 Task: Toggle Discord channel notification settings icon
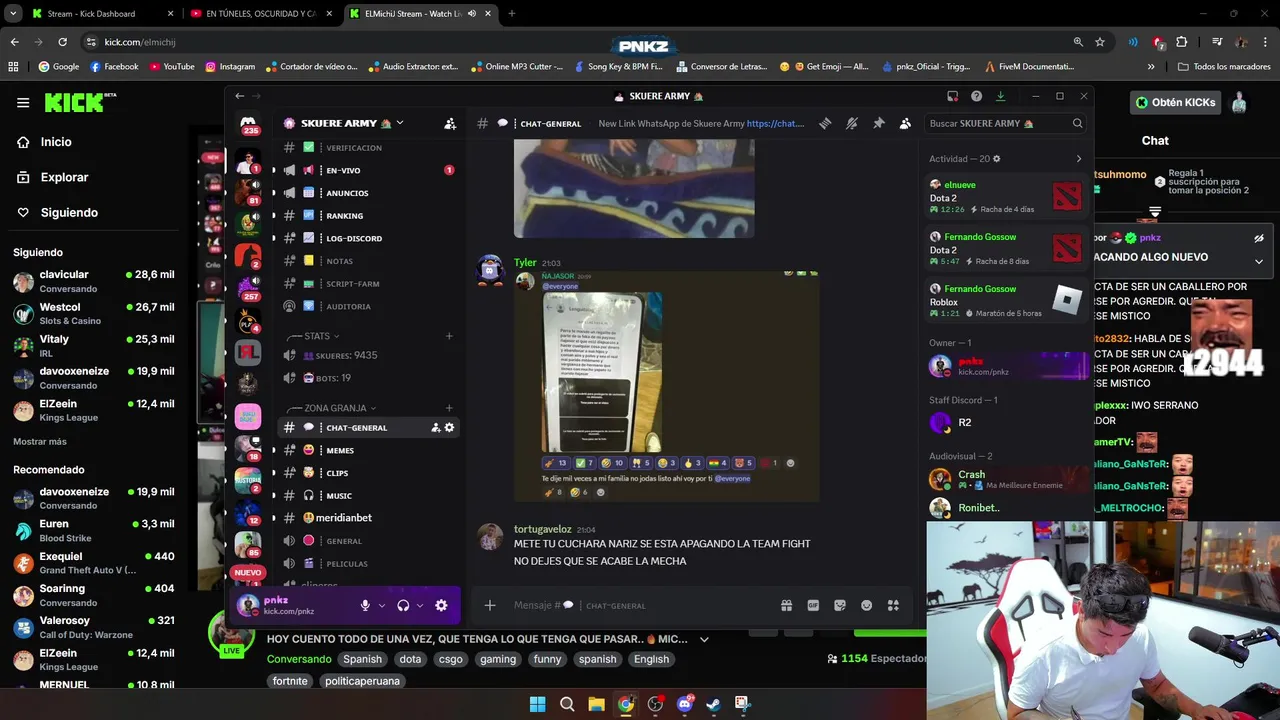[x=852, y=123]
